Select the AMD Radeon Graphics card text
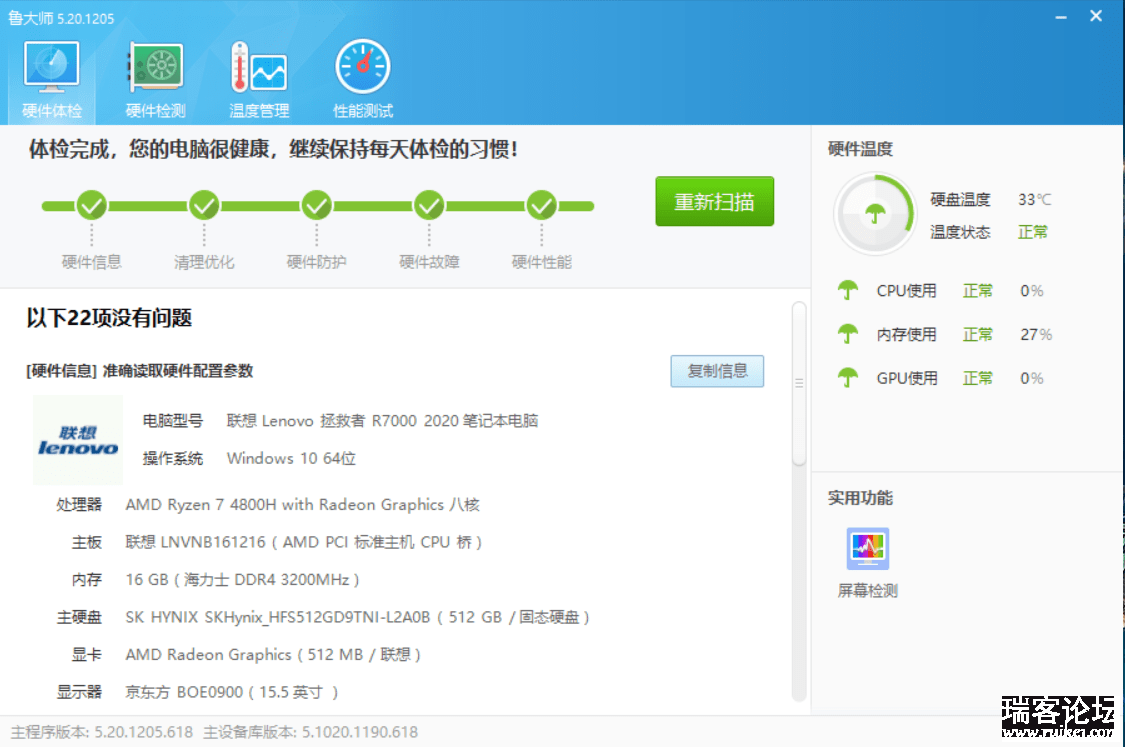1125x747 pixels. tap(273, 654)
